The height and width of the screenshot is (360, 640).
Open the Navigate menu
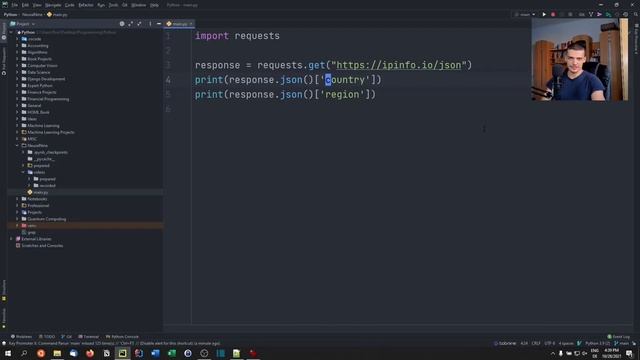pos(53,5)
